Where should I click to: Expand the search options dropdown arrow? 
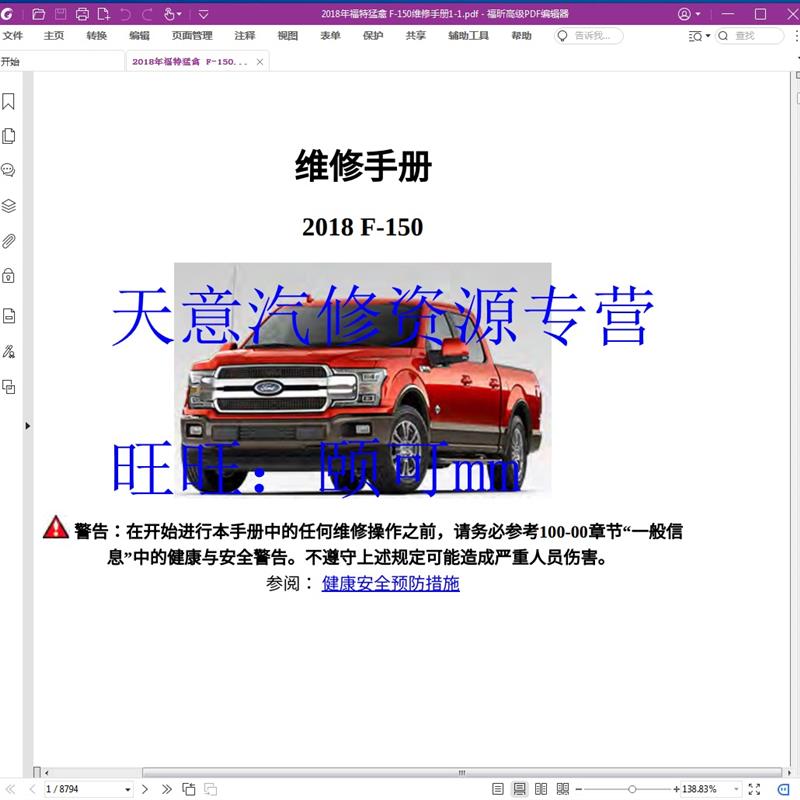[x=708, y=36]
